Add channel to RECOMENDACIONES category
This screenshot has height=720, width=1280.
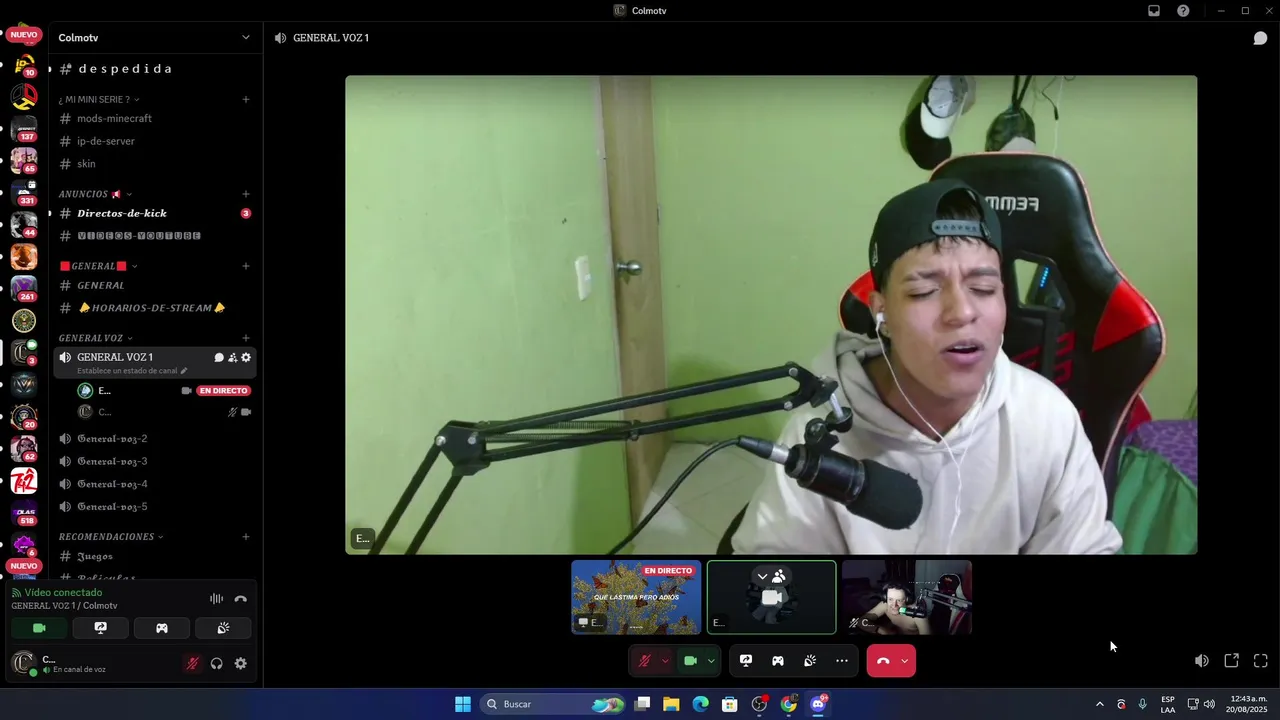coord(246,537)
